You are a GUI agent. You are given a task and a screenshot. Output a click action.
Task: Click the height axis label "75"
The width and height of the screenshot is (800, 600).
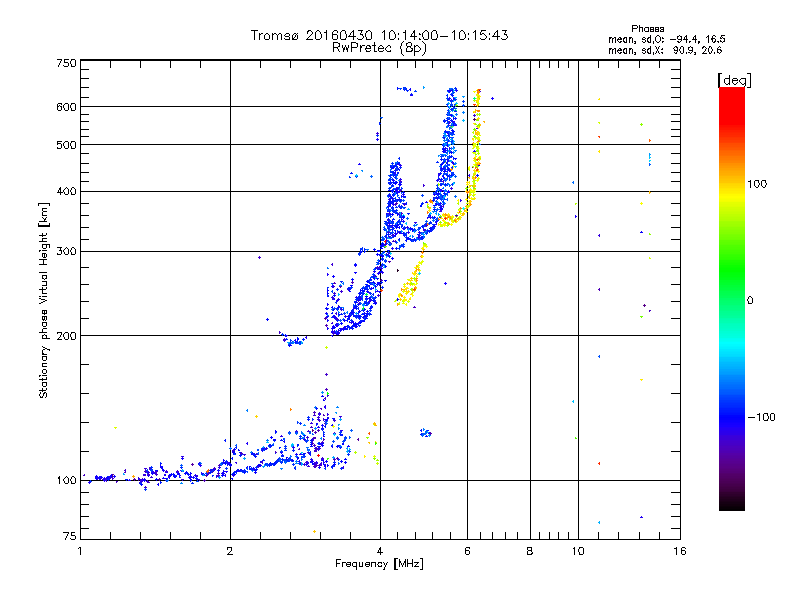pyautogui.click(x=69, y=536)
